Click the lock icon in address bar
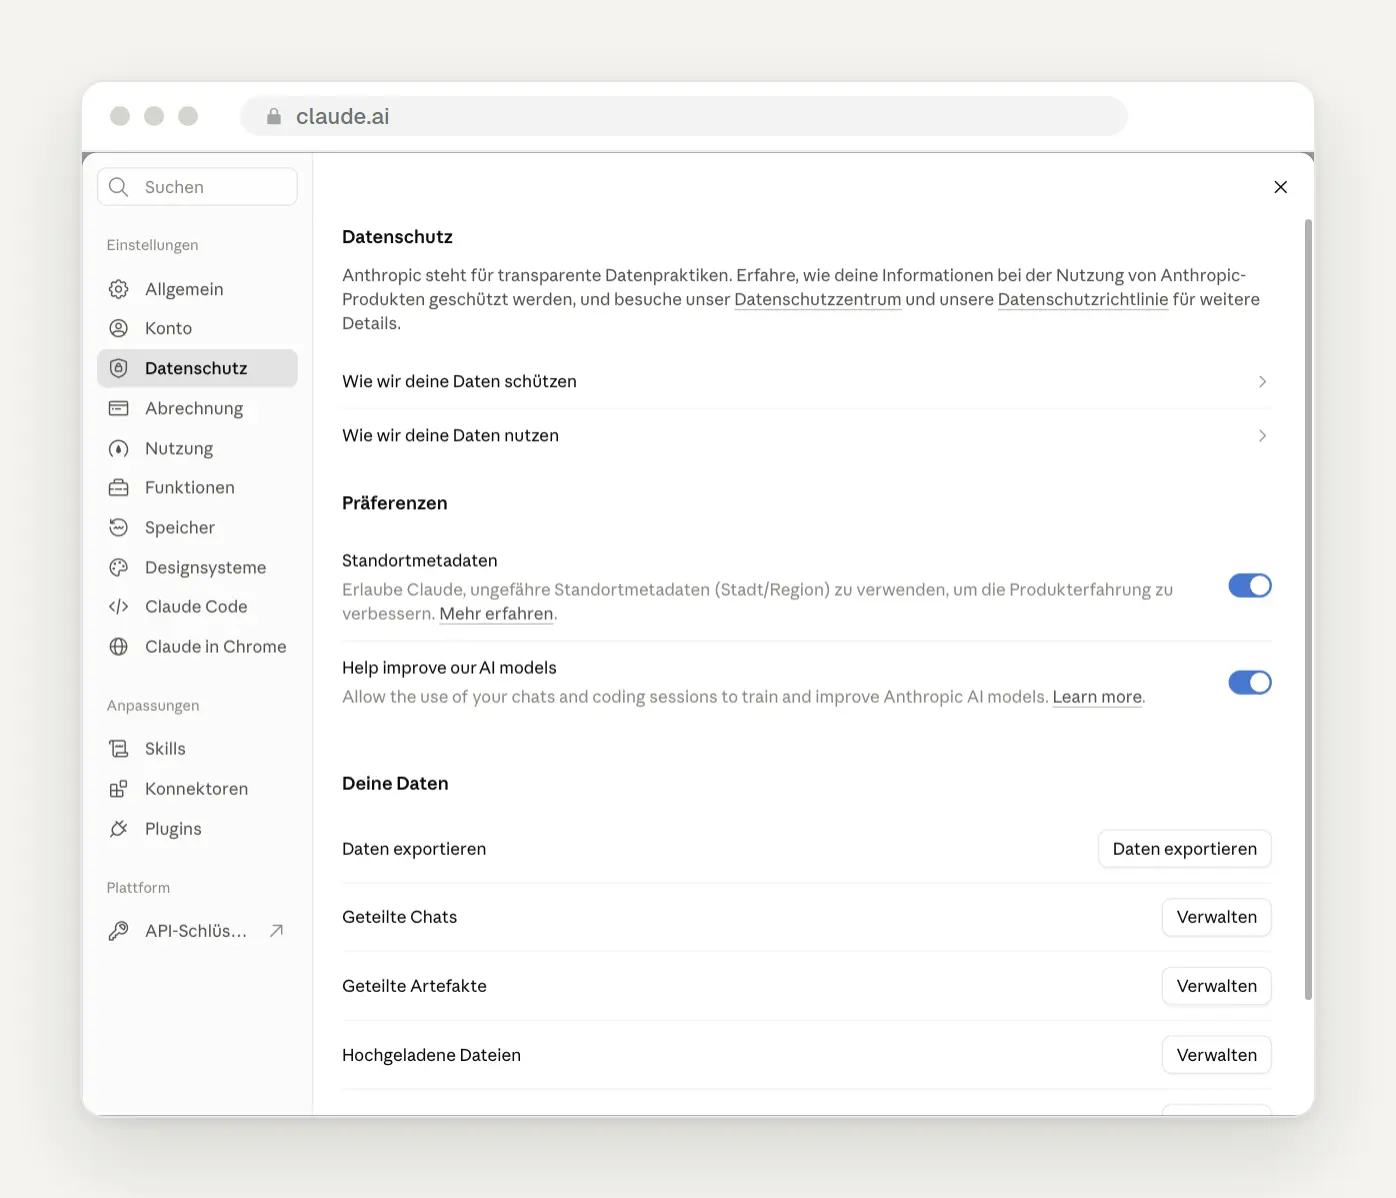Image resolution: width=1396 pixels, height=1198 pixels. pos(274,116)
